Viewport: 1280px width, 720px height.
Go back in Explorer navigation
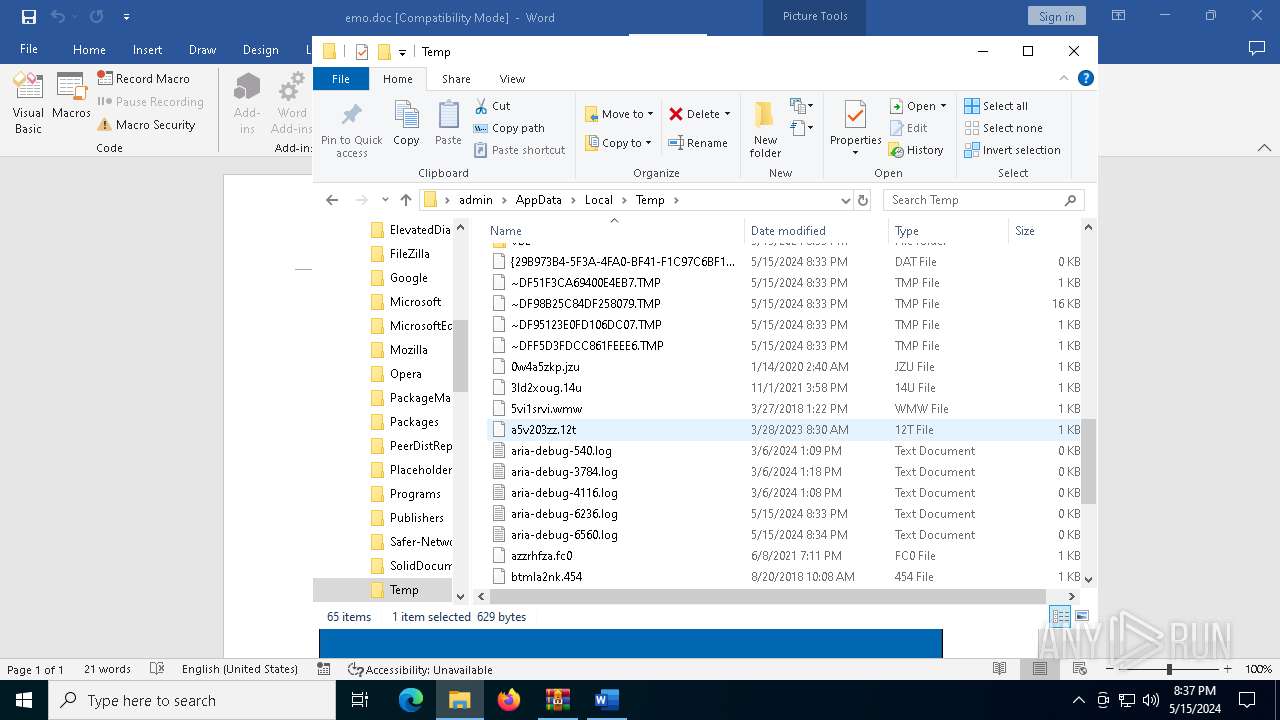[332, 200]
